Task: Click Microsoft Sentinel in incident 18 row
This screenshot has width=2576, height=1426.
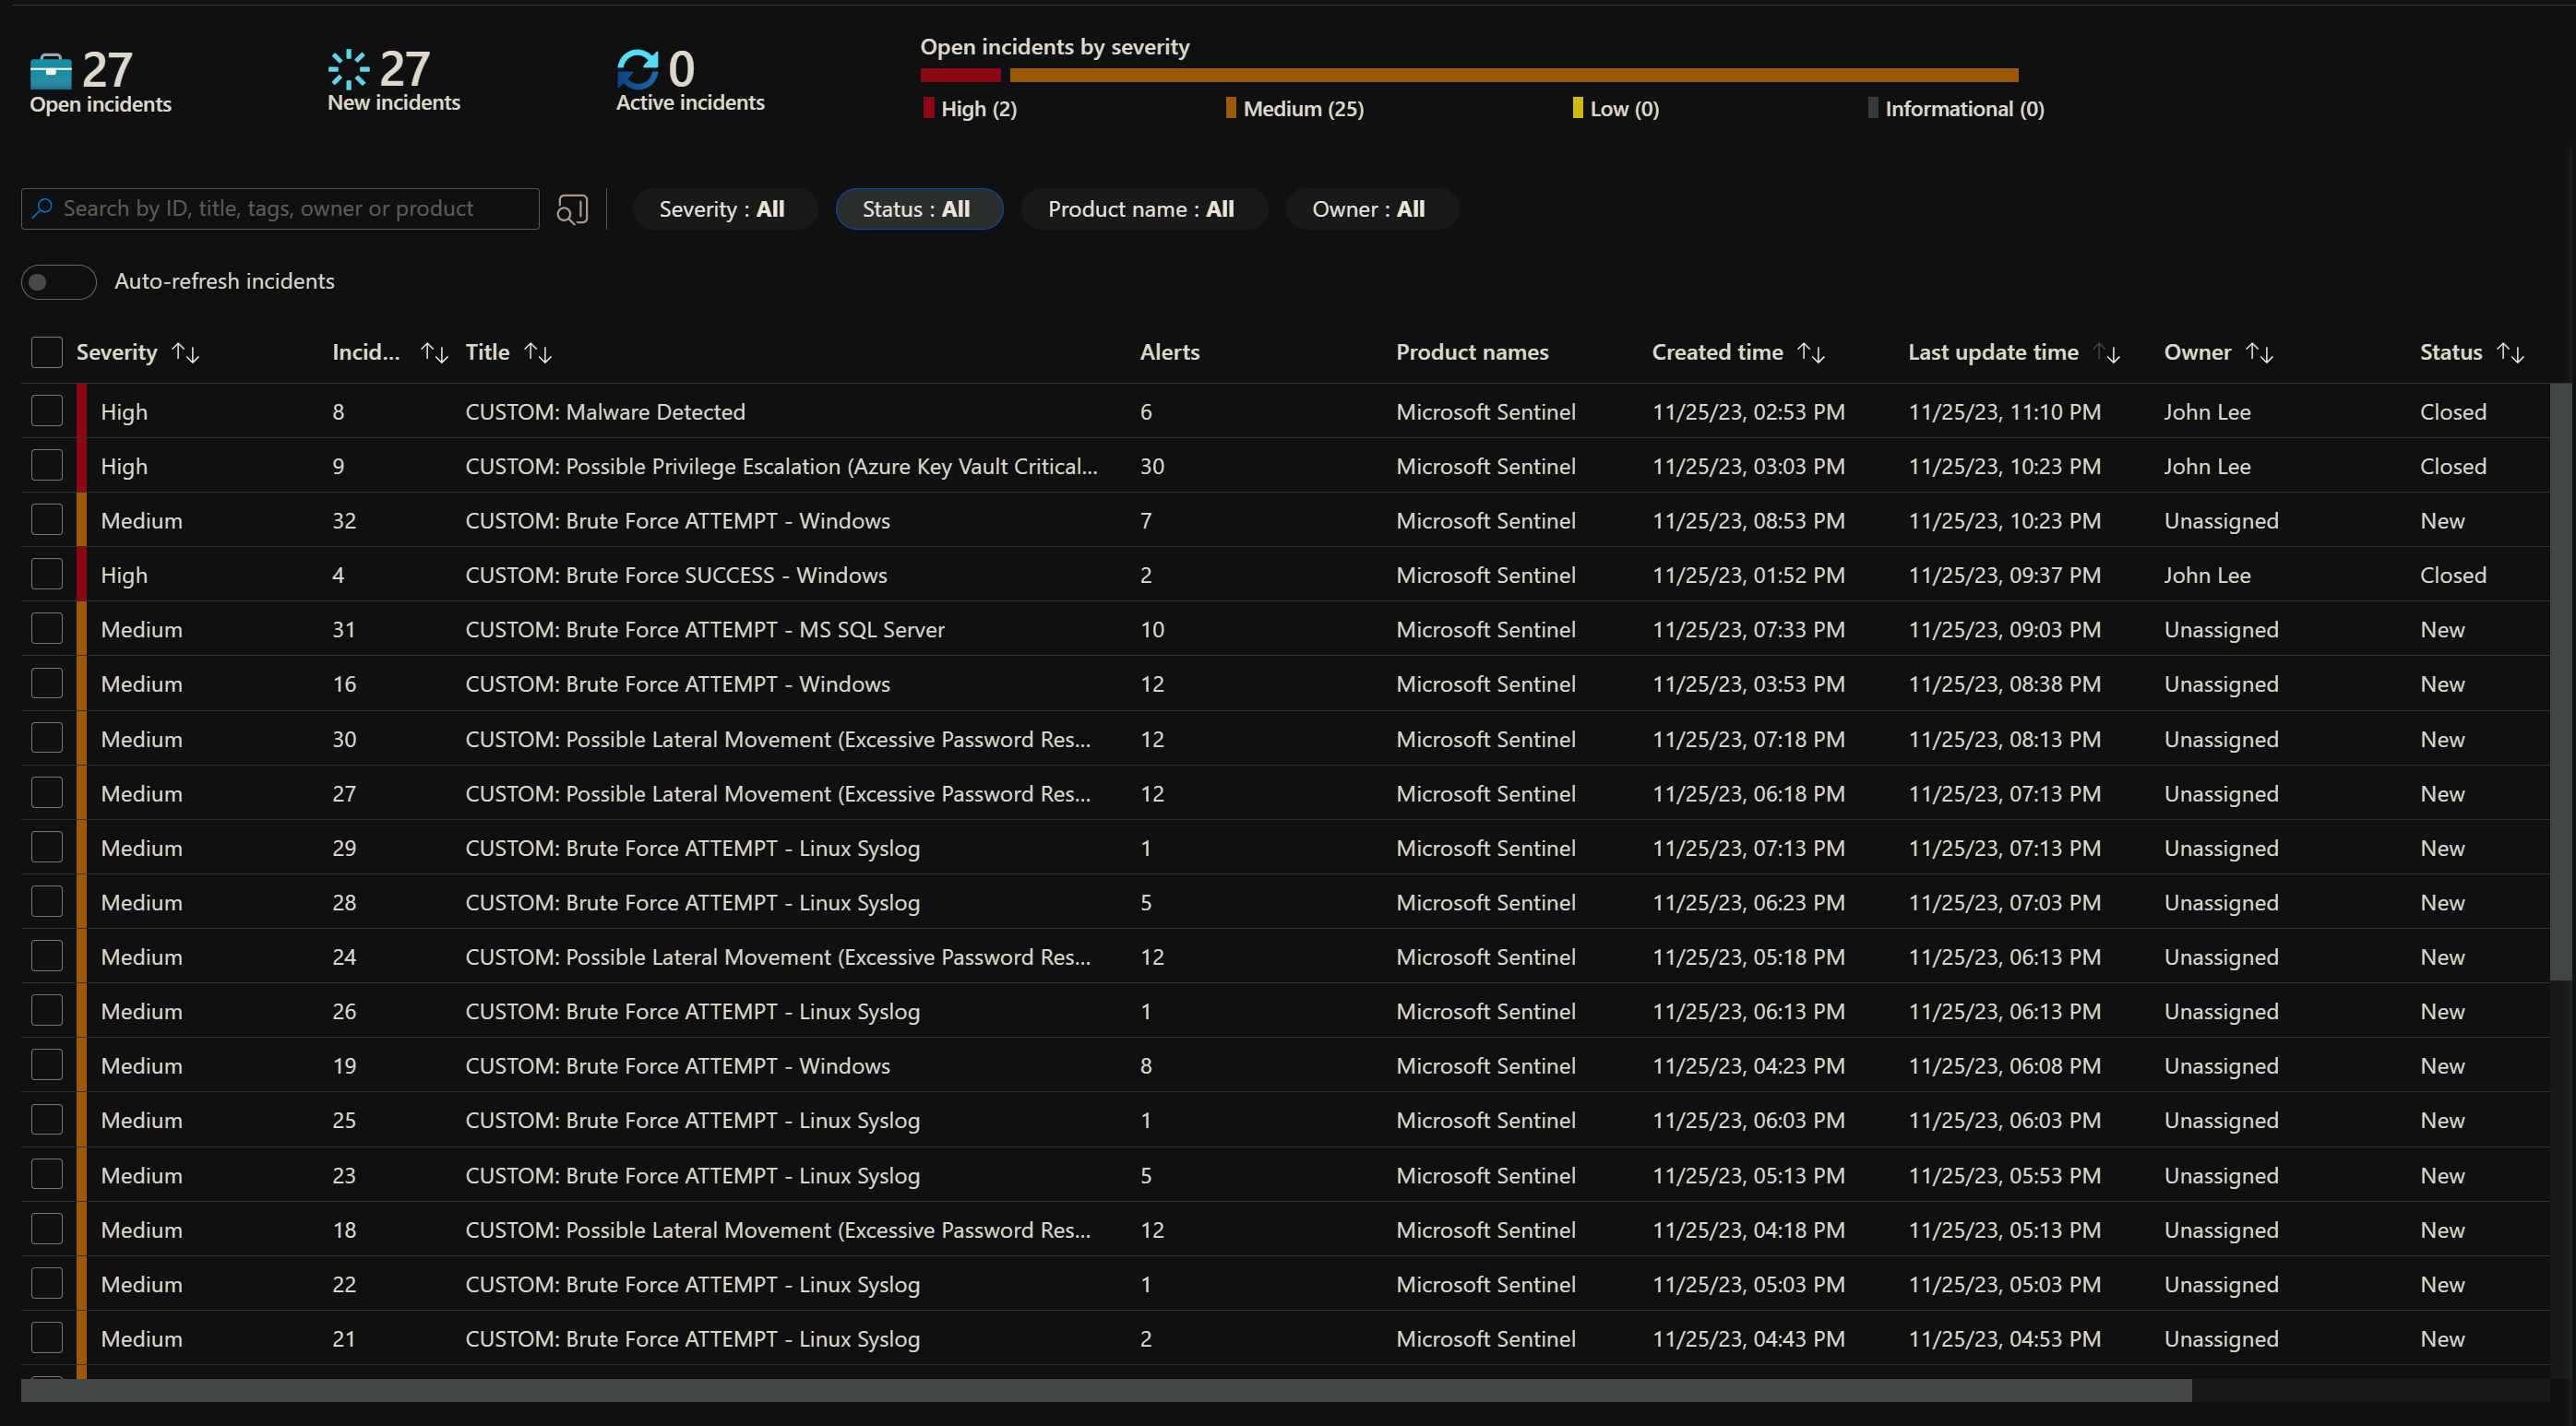Action: [x=1486, y=1230]
